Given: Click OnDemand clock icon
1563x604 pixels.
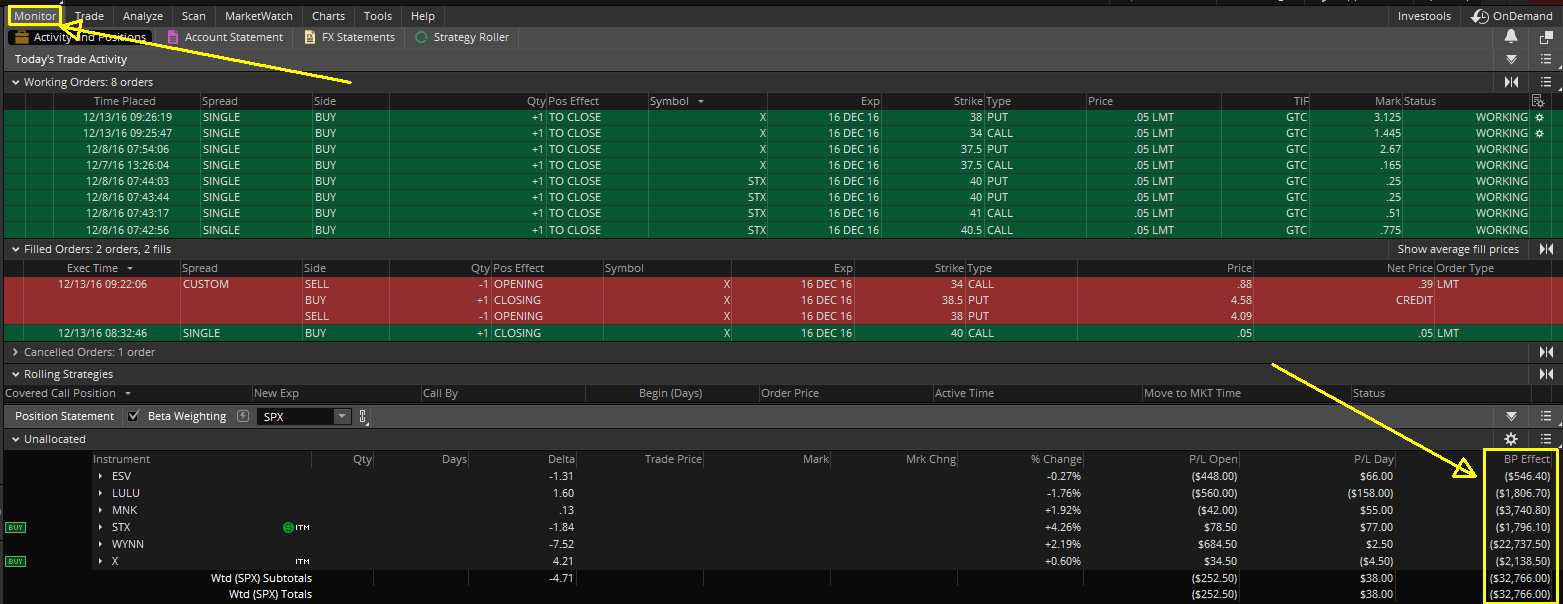Looking at the screenshot, I should pyautogui.click(x=1481, y=16).
